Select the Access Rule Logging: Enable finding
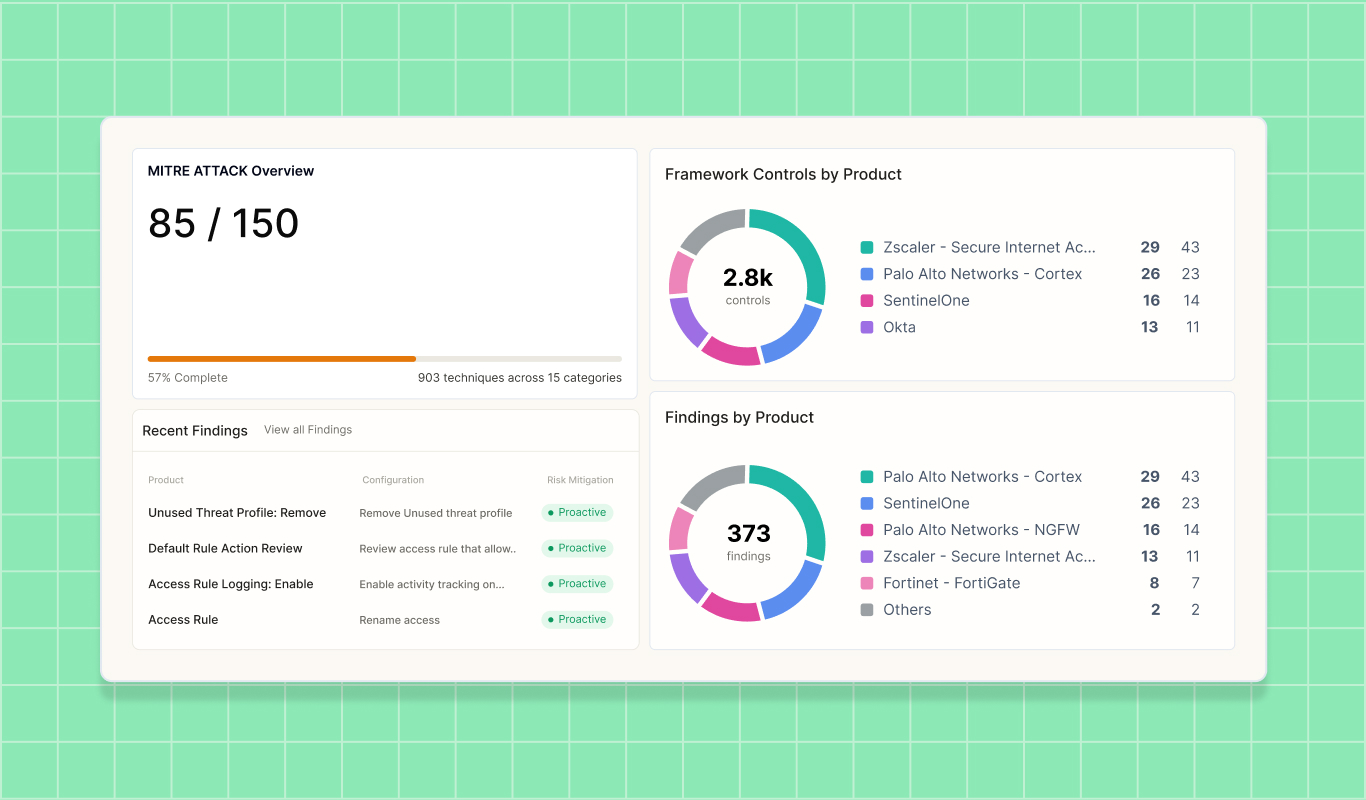1366x800 pixels. (x=231, y=584)
